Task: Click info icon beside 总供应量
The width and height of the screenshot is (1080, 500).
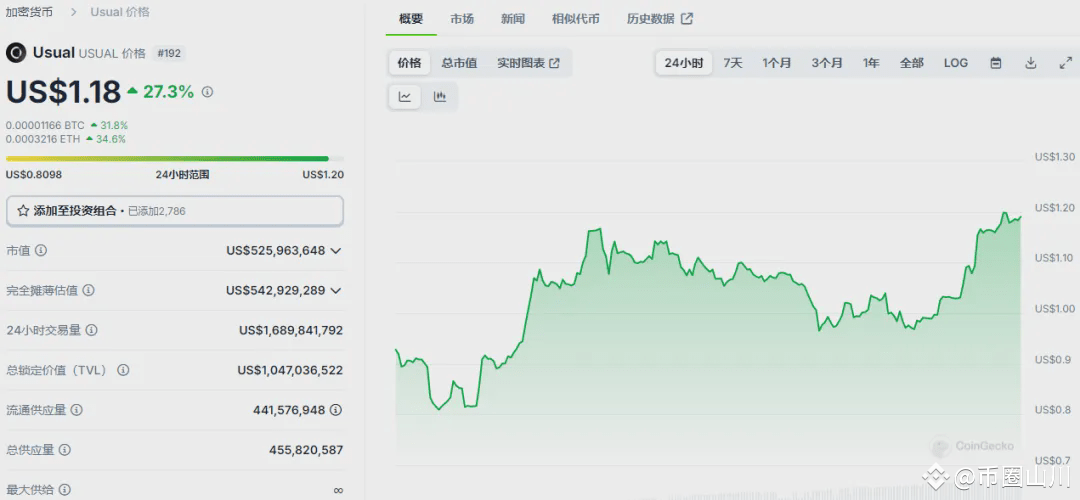Action: pyautogui.click(x=65, y=450)
